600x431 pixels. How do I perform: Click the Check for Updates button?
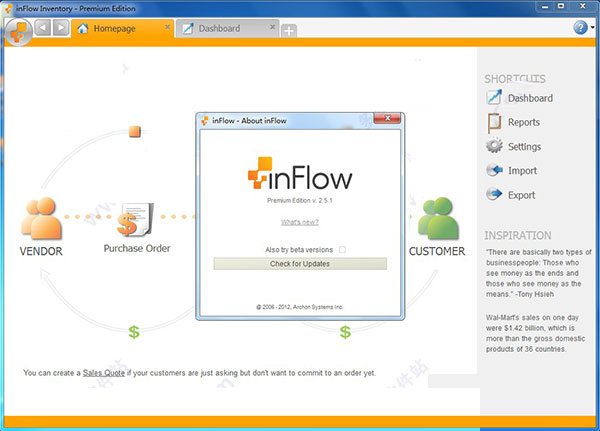coord(300,264)
